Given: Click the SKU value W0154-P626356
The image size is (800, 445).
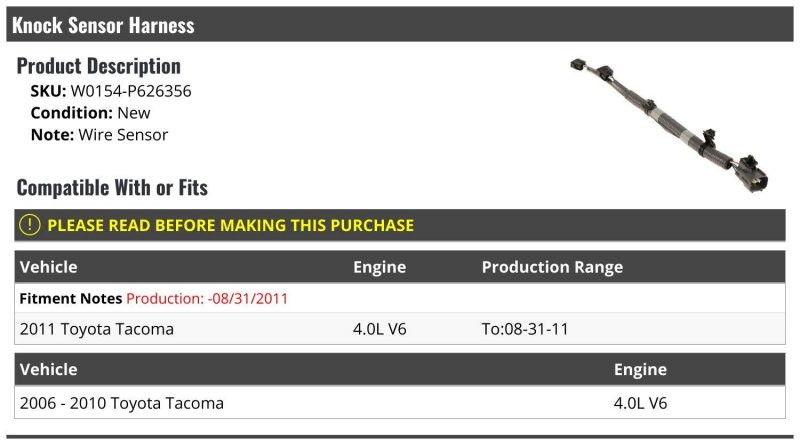Looking at the screenshot, I should pos(131,91).
